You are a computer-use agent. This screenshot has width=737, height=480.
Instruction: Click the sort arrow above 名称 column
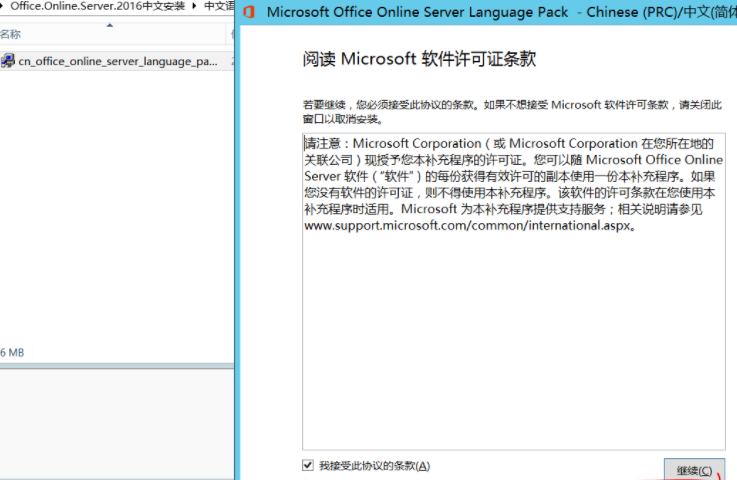tap(110, 25)
